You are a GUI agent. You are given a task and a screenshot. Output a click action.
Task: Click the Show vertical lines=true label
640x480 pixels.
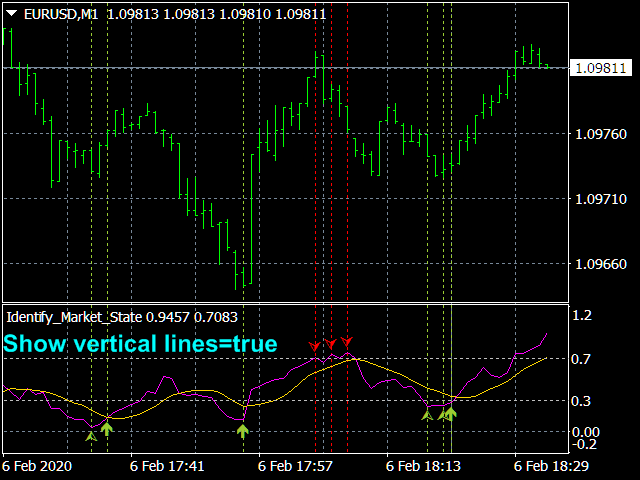pos(140,343)
